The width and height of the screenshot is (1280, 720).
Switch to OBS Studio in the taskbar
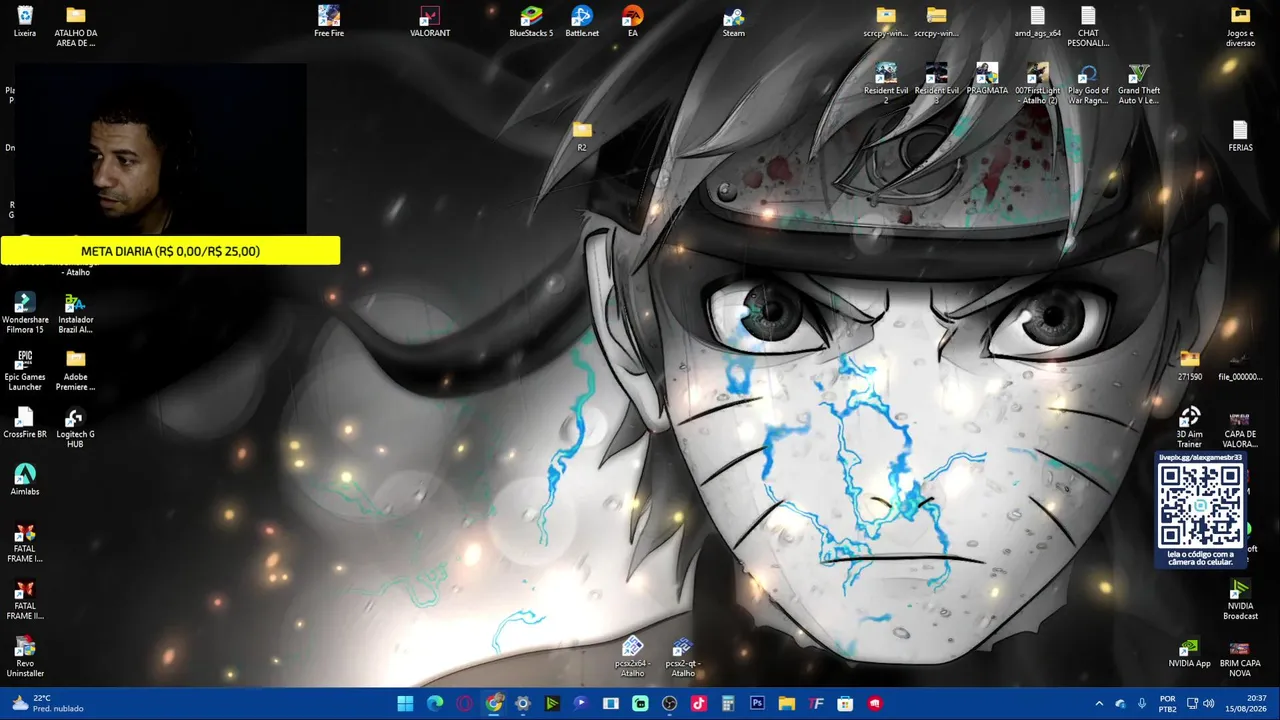point(669,704)
